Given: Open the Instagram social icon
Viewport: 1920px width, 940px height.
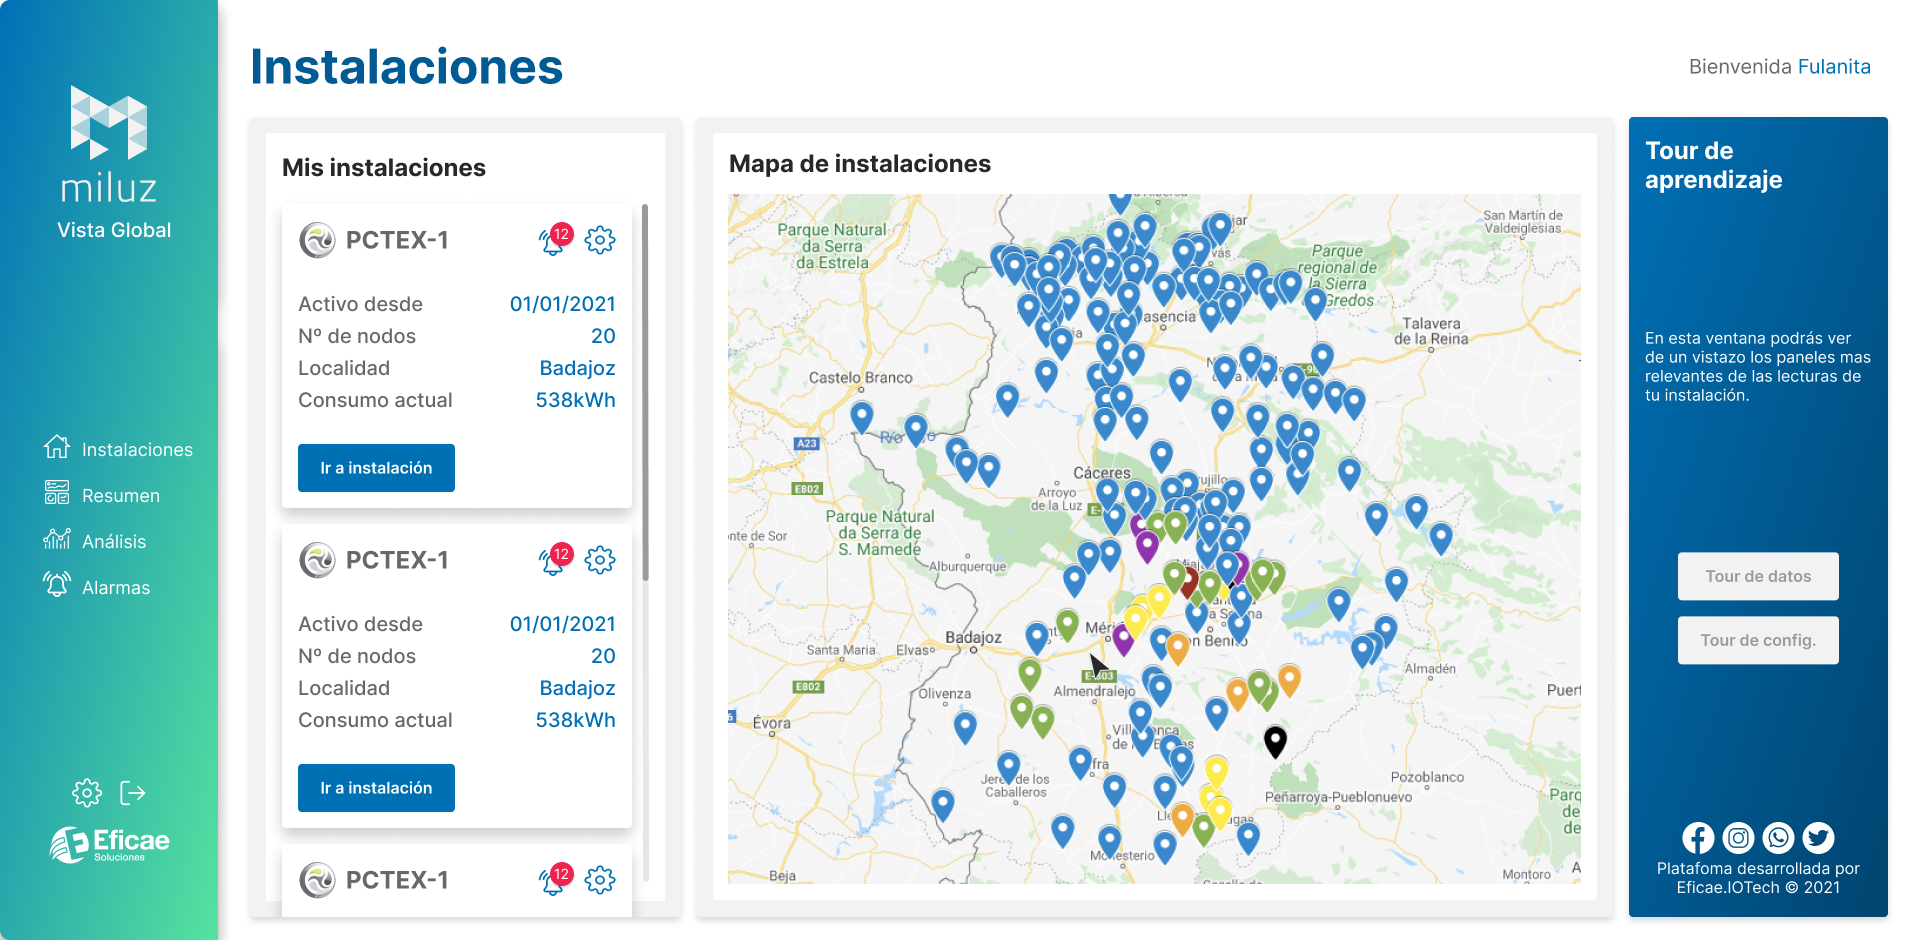Looking at the screenshot, I should [x=1738, y=838].
